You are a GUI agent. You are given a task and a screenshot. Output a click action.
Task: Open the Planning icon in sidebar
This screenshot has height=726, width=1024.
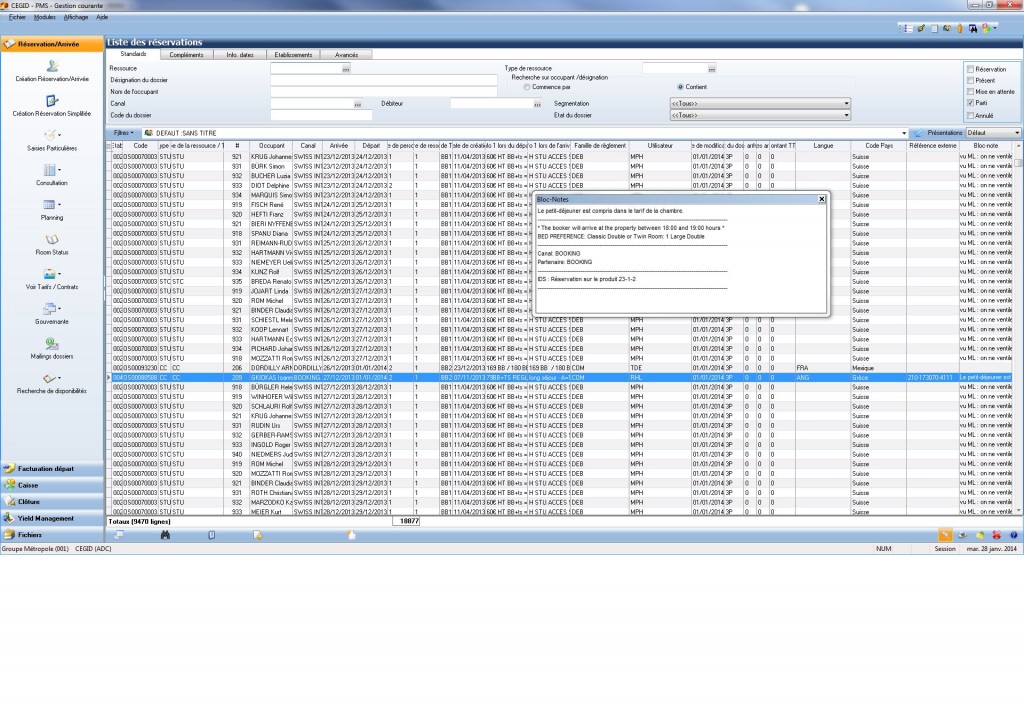(52, 205)
